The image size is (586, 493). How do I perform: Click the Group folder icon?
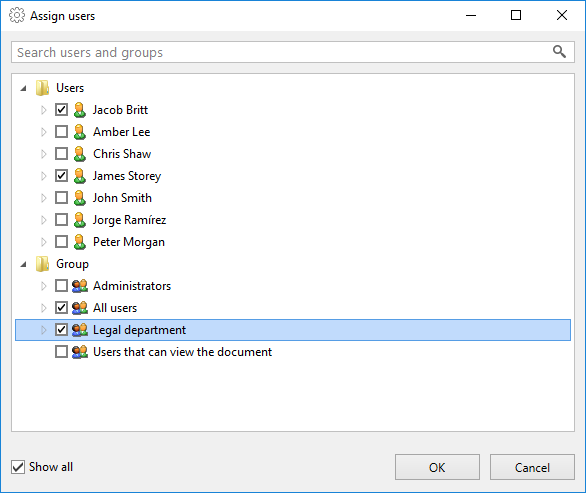42,264
